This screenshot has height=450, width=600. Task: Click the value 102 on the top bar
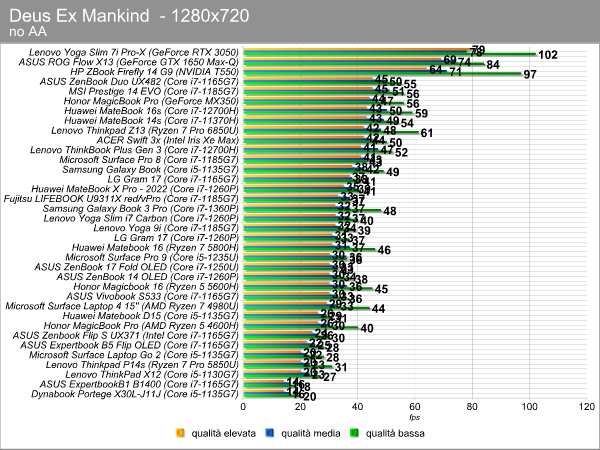[x=548, y=55]
